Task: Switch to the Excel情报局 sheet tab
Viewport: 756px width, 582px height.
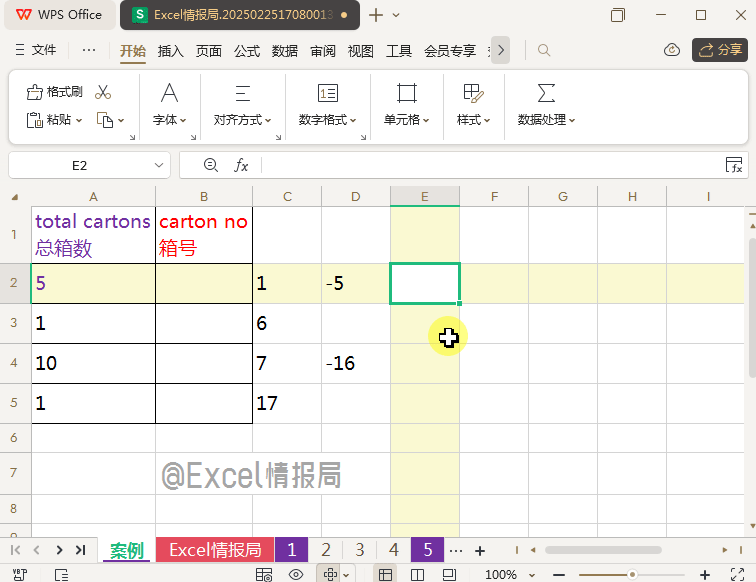Action: (x=214, y=550)
